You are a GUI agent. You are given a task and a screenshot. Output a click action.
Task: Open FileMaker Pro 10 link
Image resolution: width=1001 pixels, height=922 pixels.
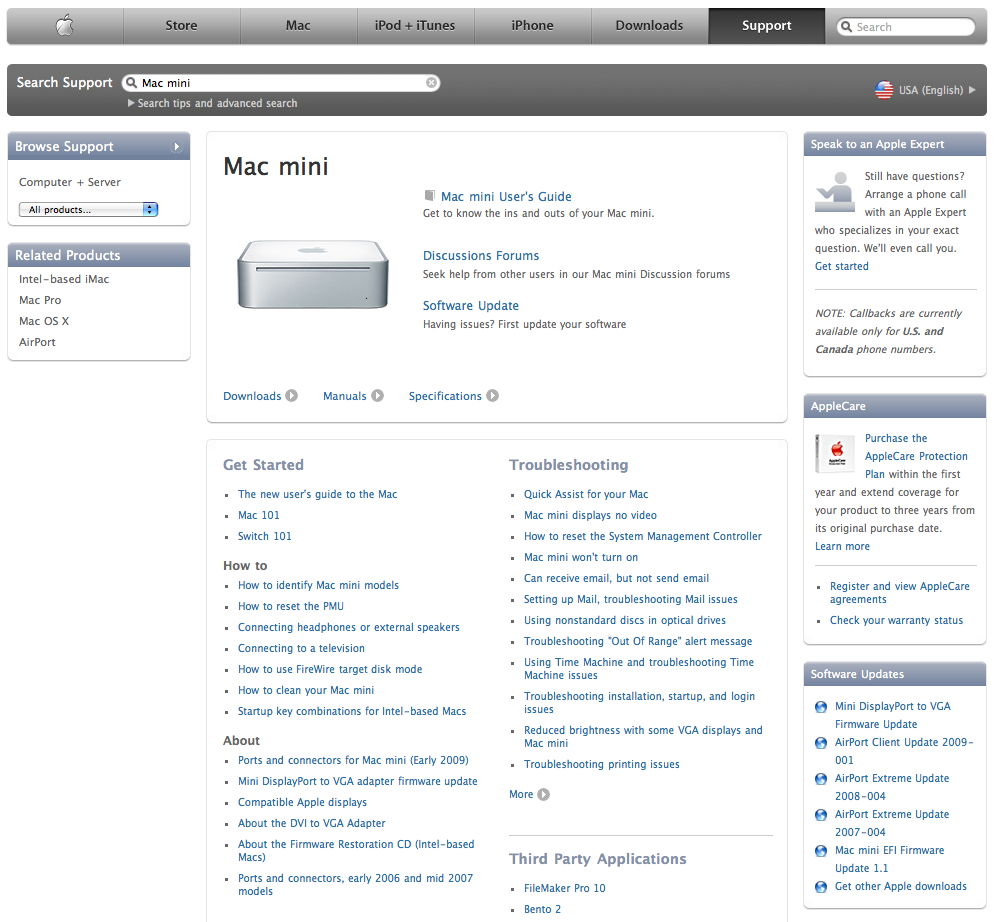tap(564, 888)
